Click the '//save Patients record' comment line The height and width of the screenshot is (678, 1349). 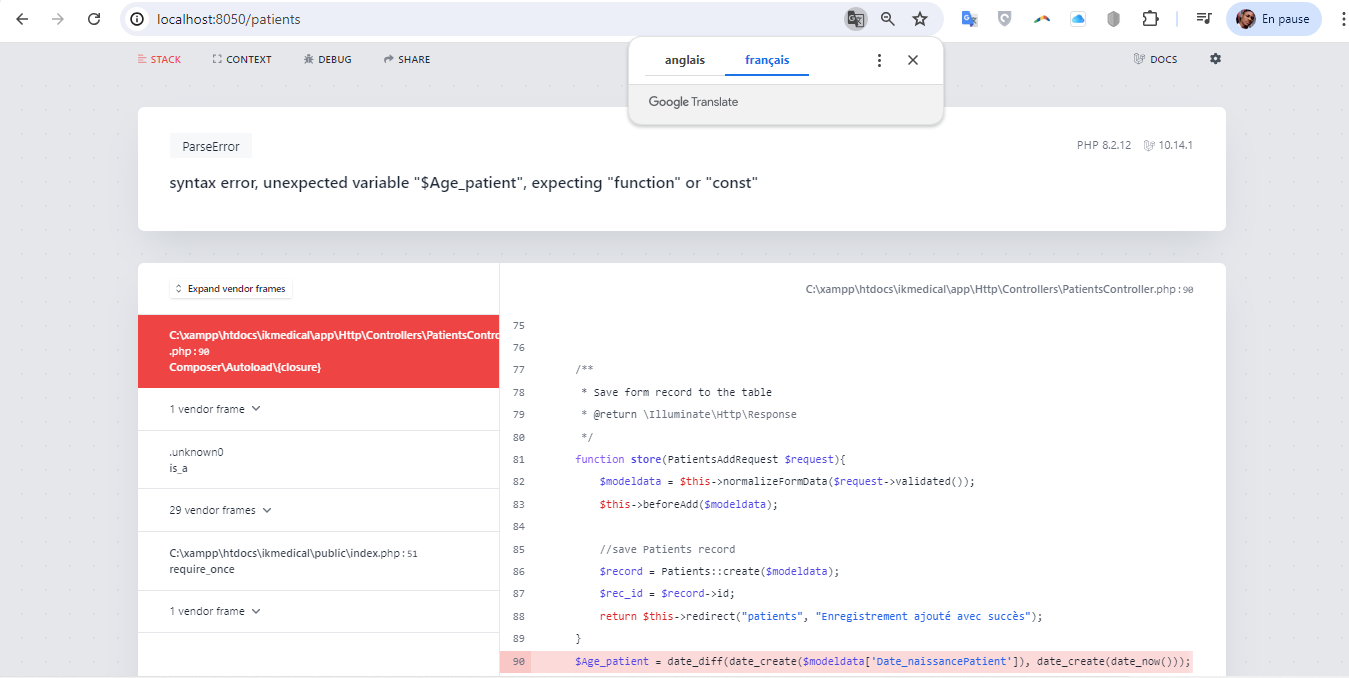[x=667, y=549]
